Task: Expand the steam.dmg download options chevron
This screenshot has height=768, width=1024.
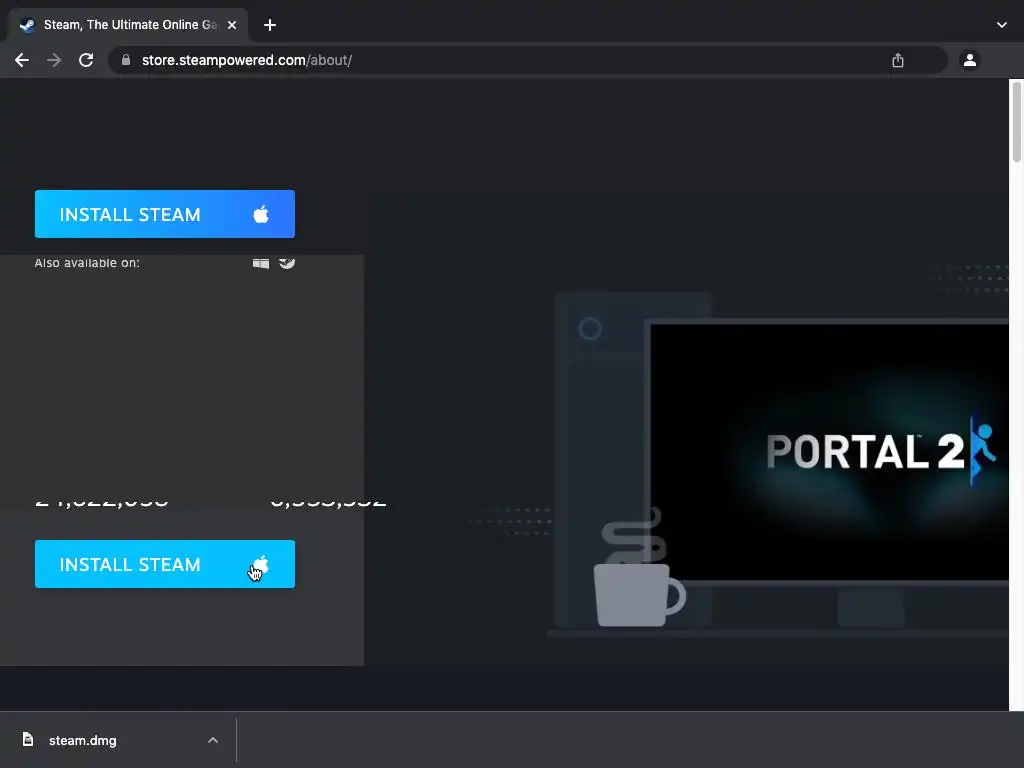Action: [213, 740]
